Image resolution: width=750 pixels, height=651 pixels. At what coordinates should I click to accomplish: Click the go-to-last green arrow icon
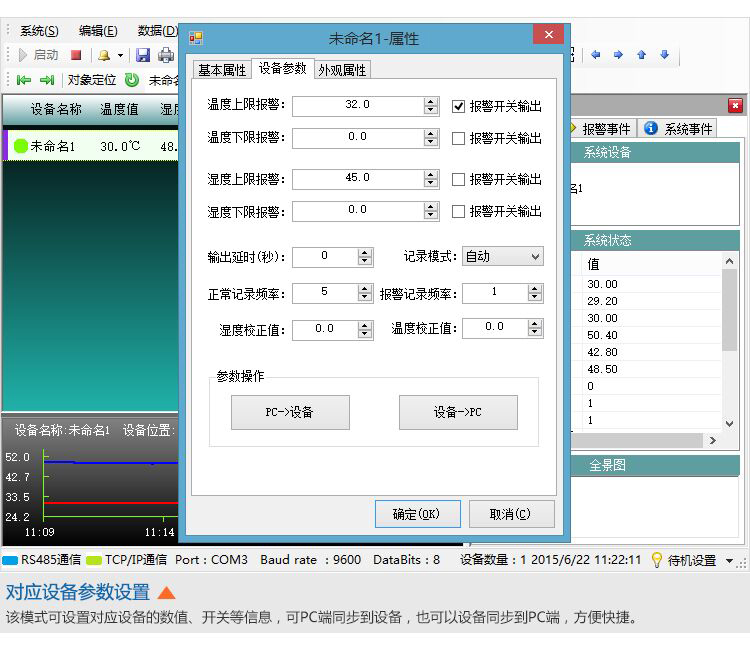[46, 80]
